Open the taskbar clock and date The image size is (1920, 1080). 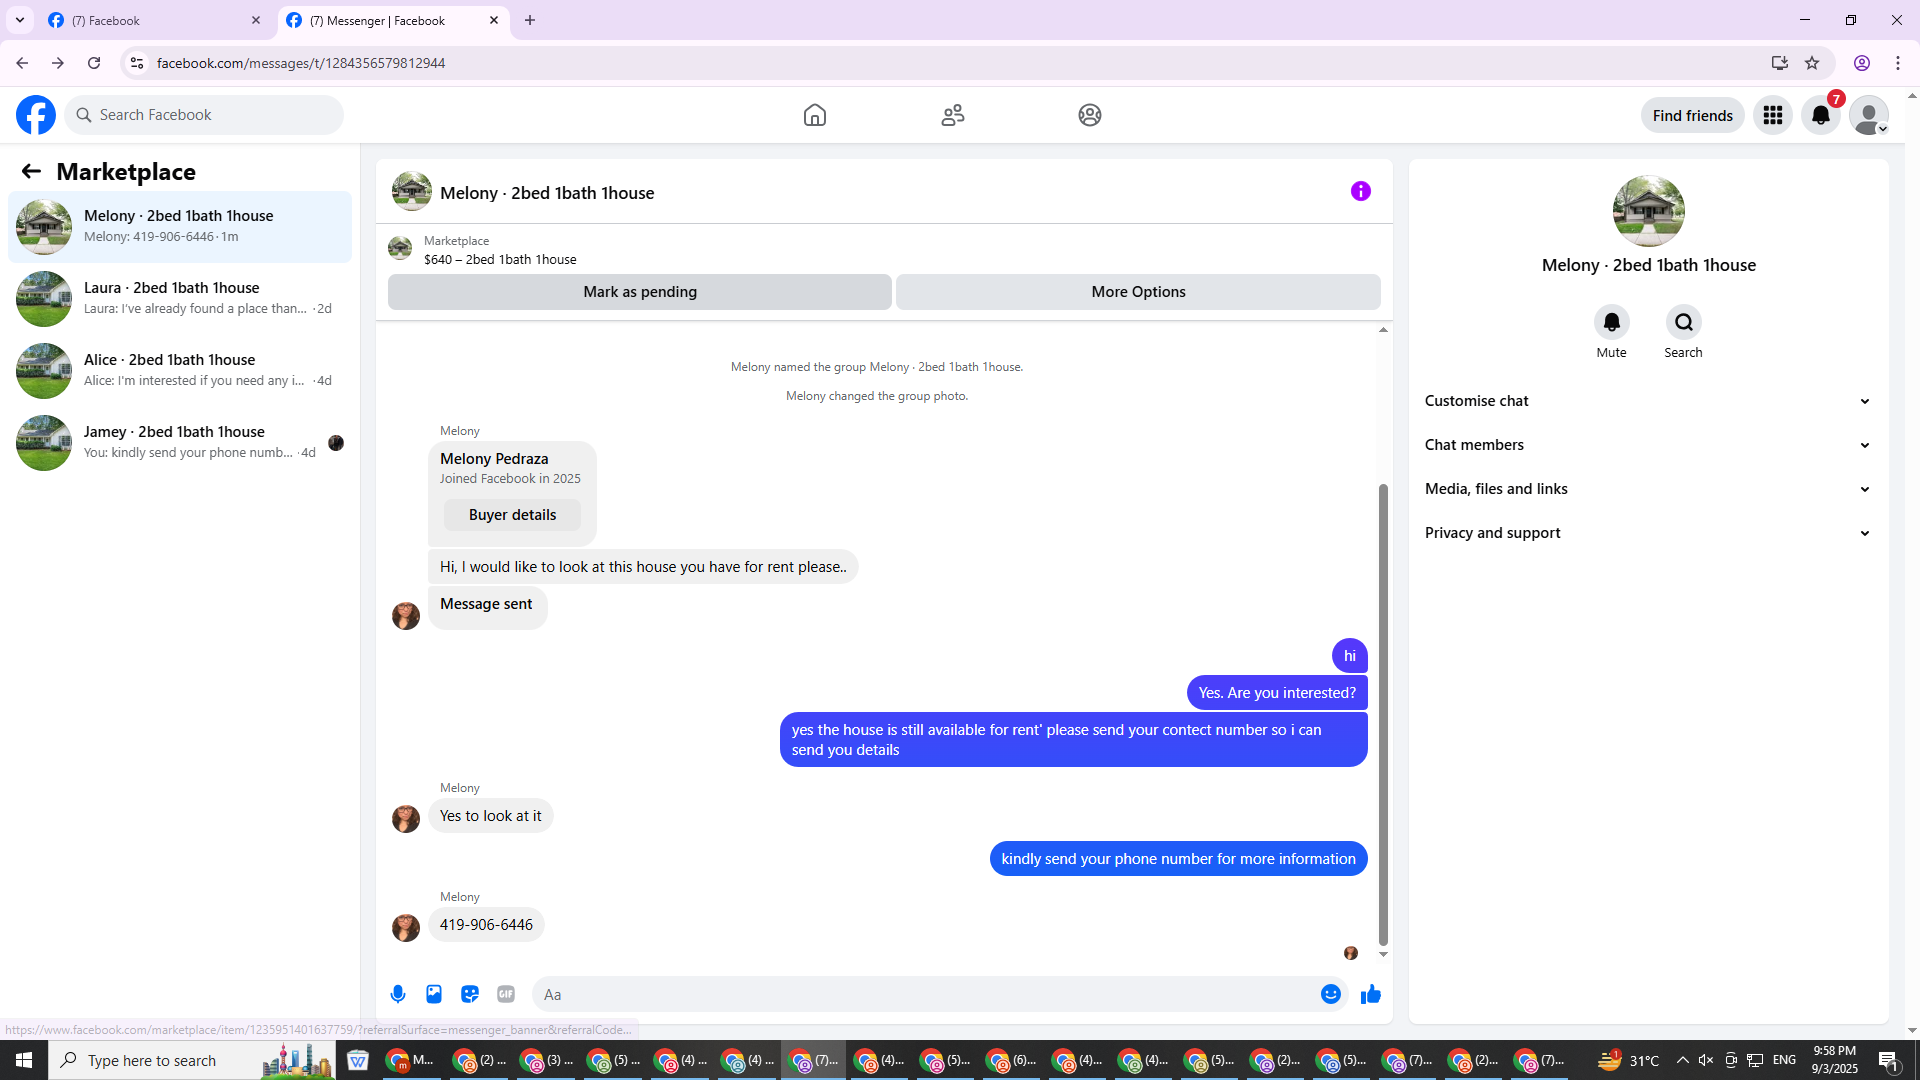click(x=1834, y=1060)
